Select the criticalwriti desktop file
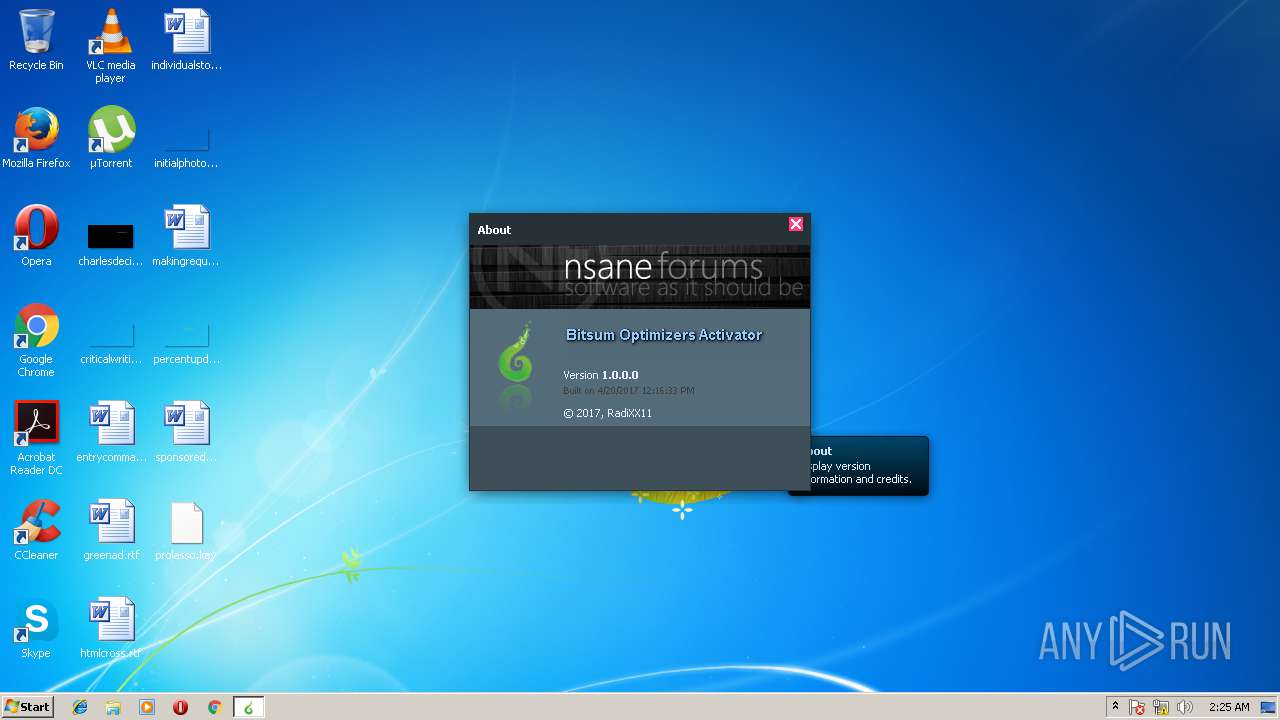The height and width of the screenshot is (720, 1280). point(111,341)
